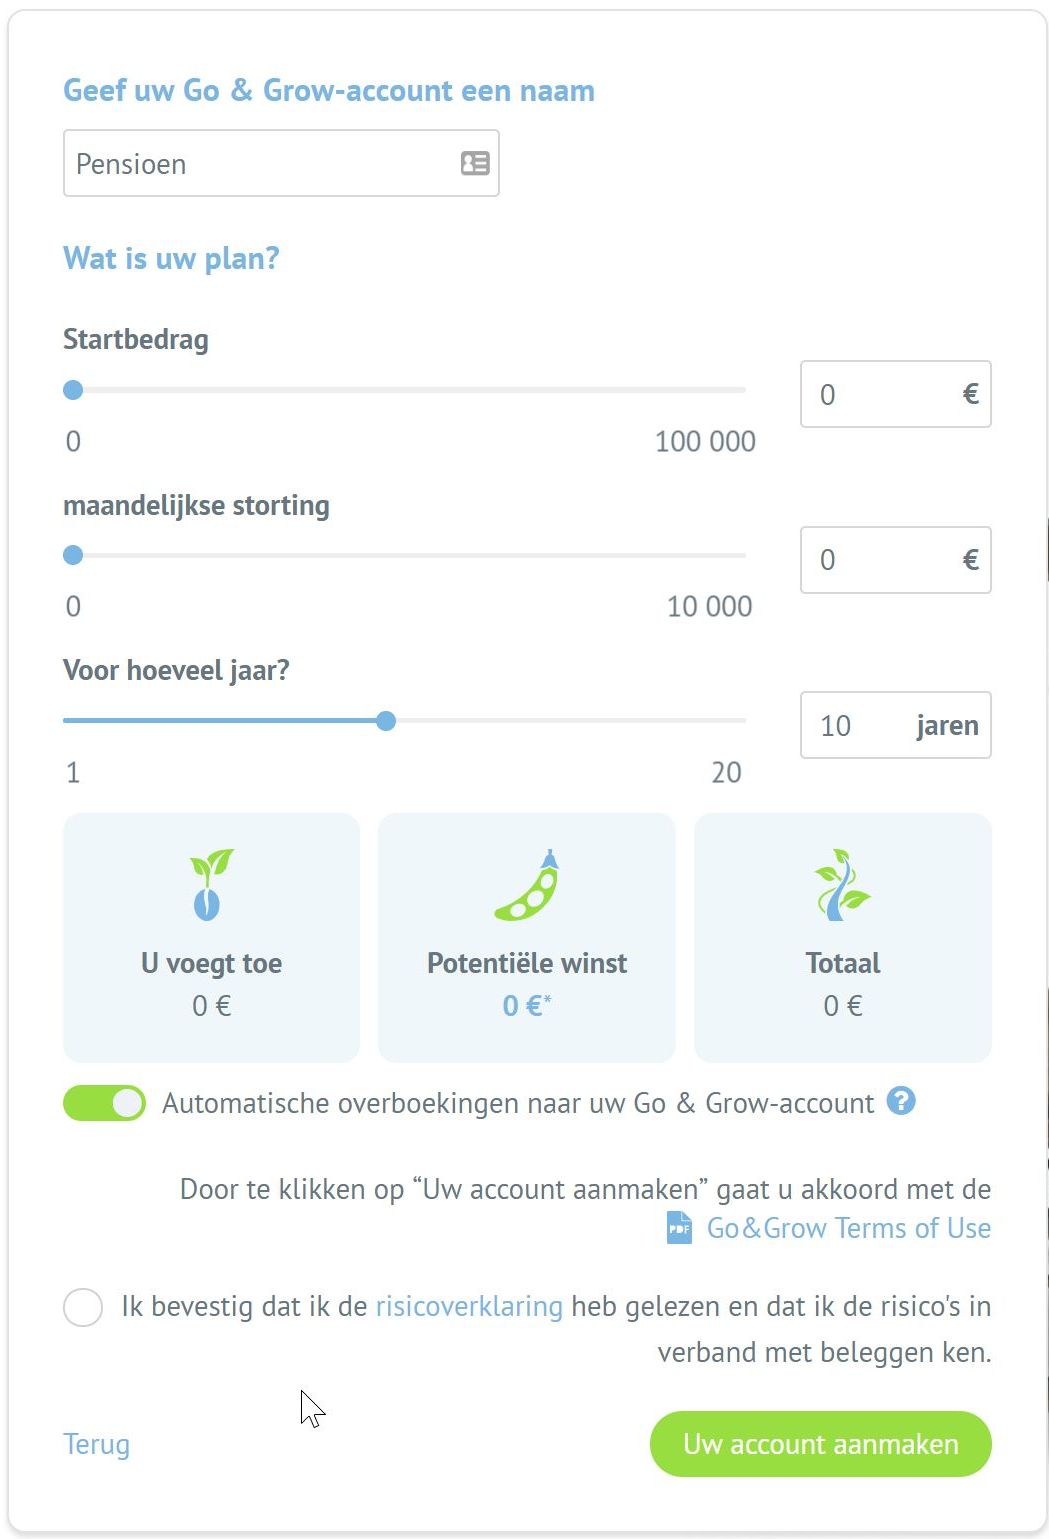Open the Go&Grow Terms of Use link
Viewport: 1049px width, 1539px height.
coord(848,1228)
